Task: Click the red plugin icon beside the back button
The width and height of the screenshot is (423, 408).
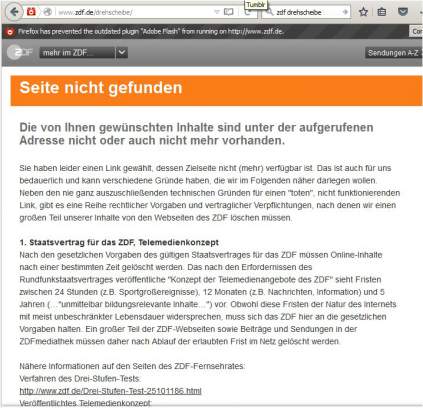Action: (x=31, y=12)
